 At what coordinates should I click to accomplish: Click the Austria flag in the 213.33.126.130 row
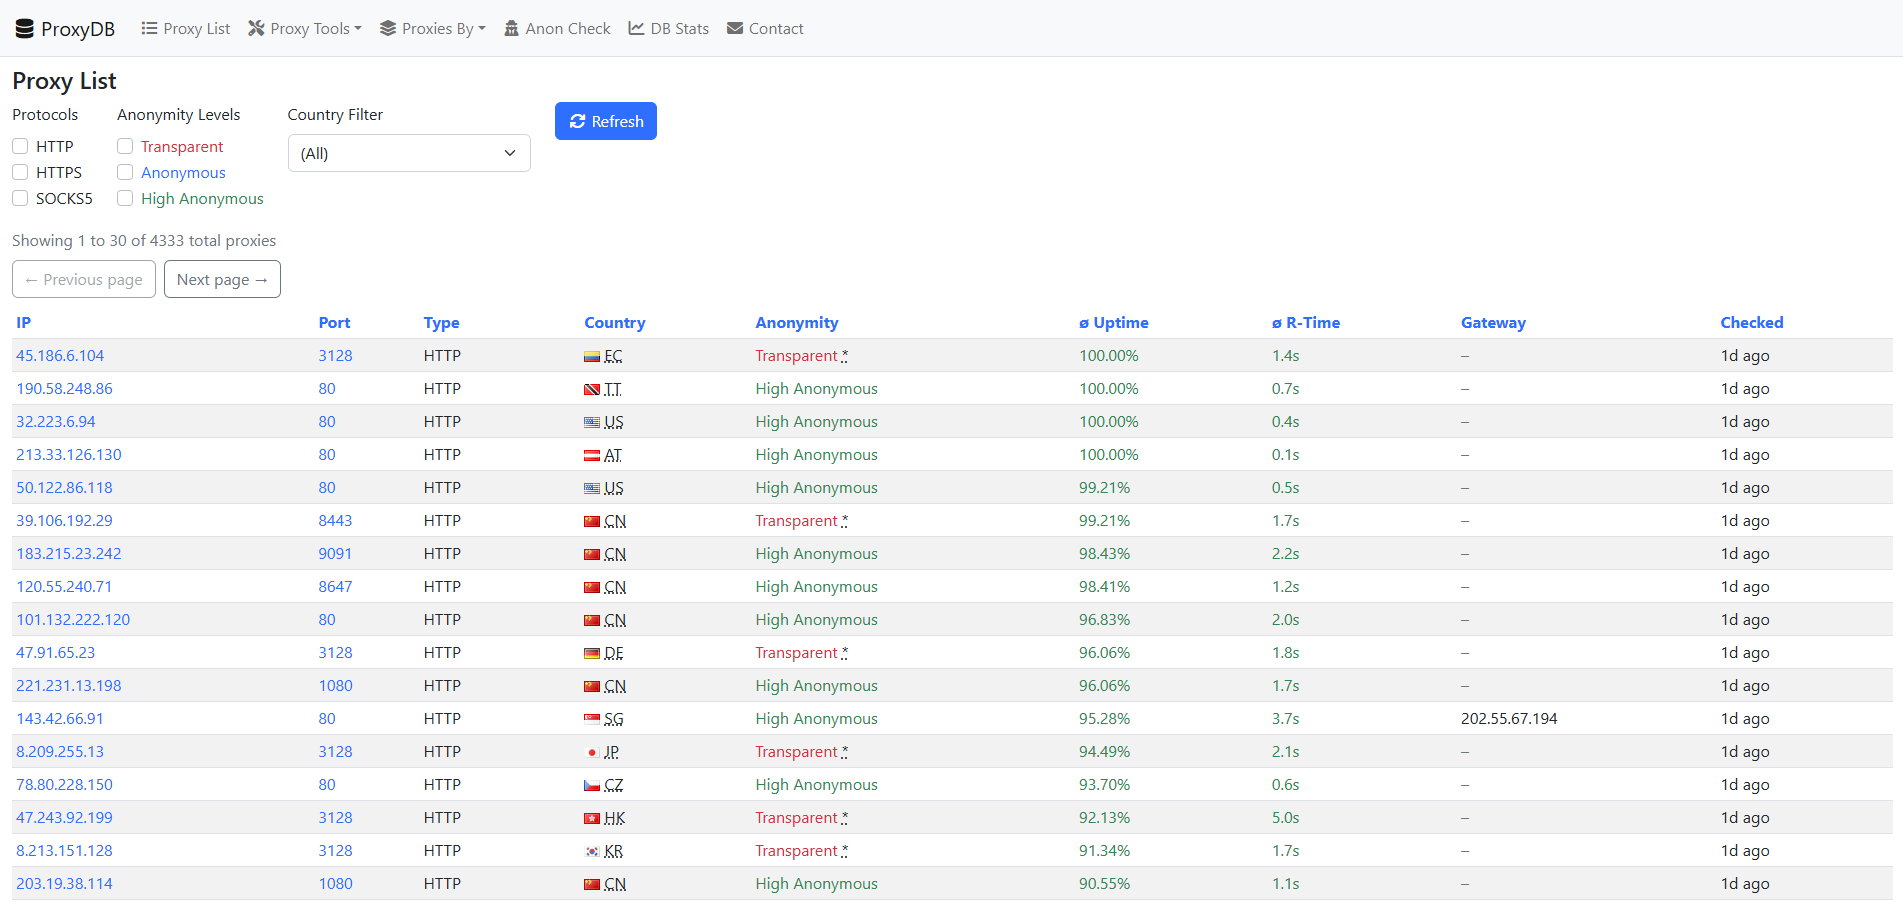tap(592, 455)
